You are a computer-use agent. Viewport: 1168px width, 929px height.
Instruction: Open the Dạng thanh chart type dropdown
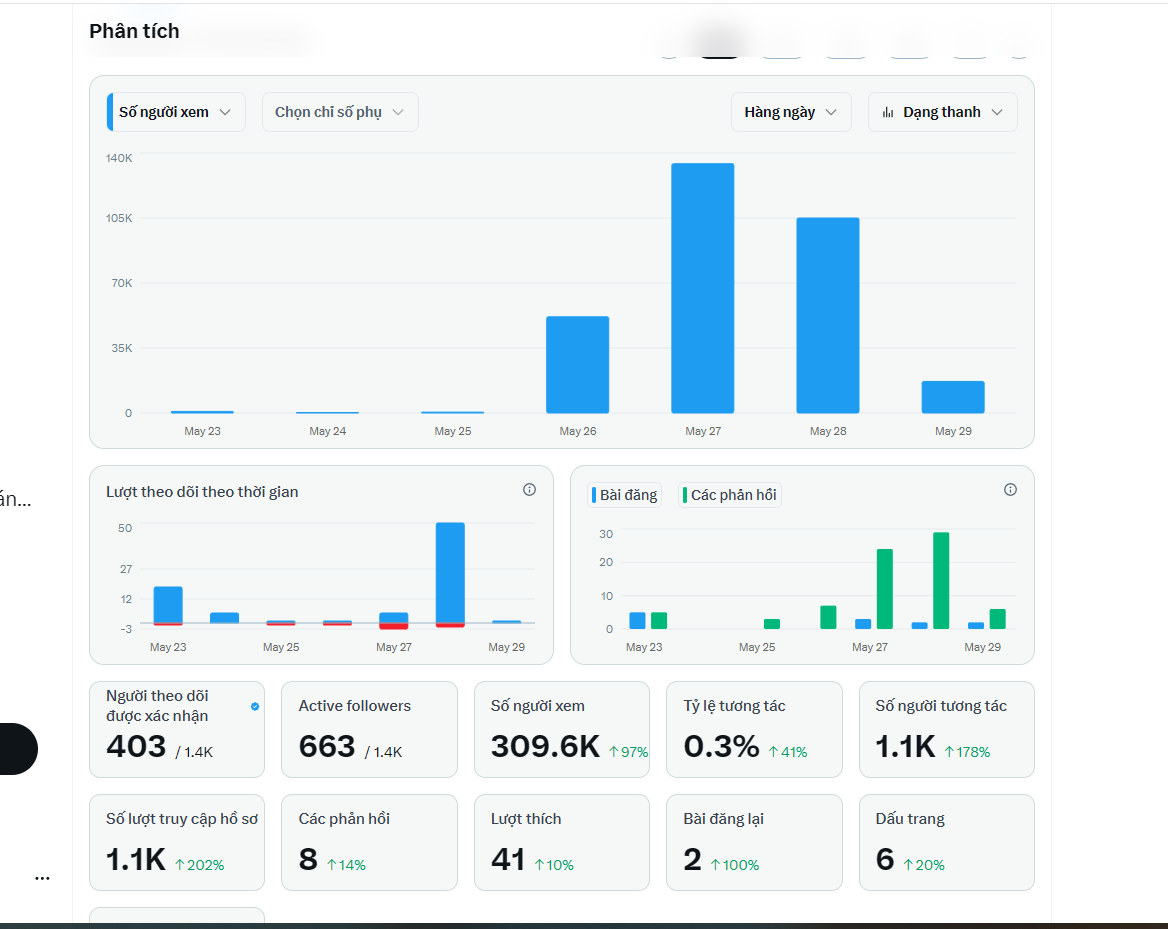click(942, 112)
